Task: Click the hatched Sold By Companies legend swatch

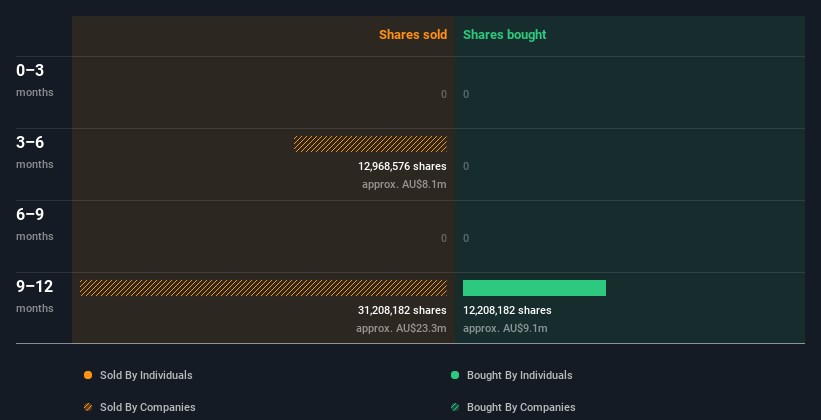Action: point(88,407)
